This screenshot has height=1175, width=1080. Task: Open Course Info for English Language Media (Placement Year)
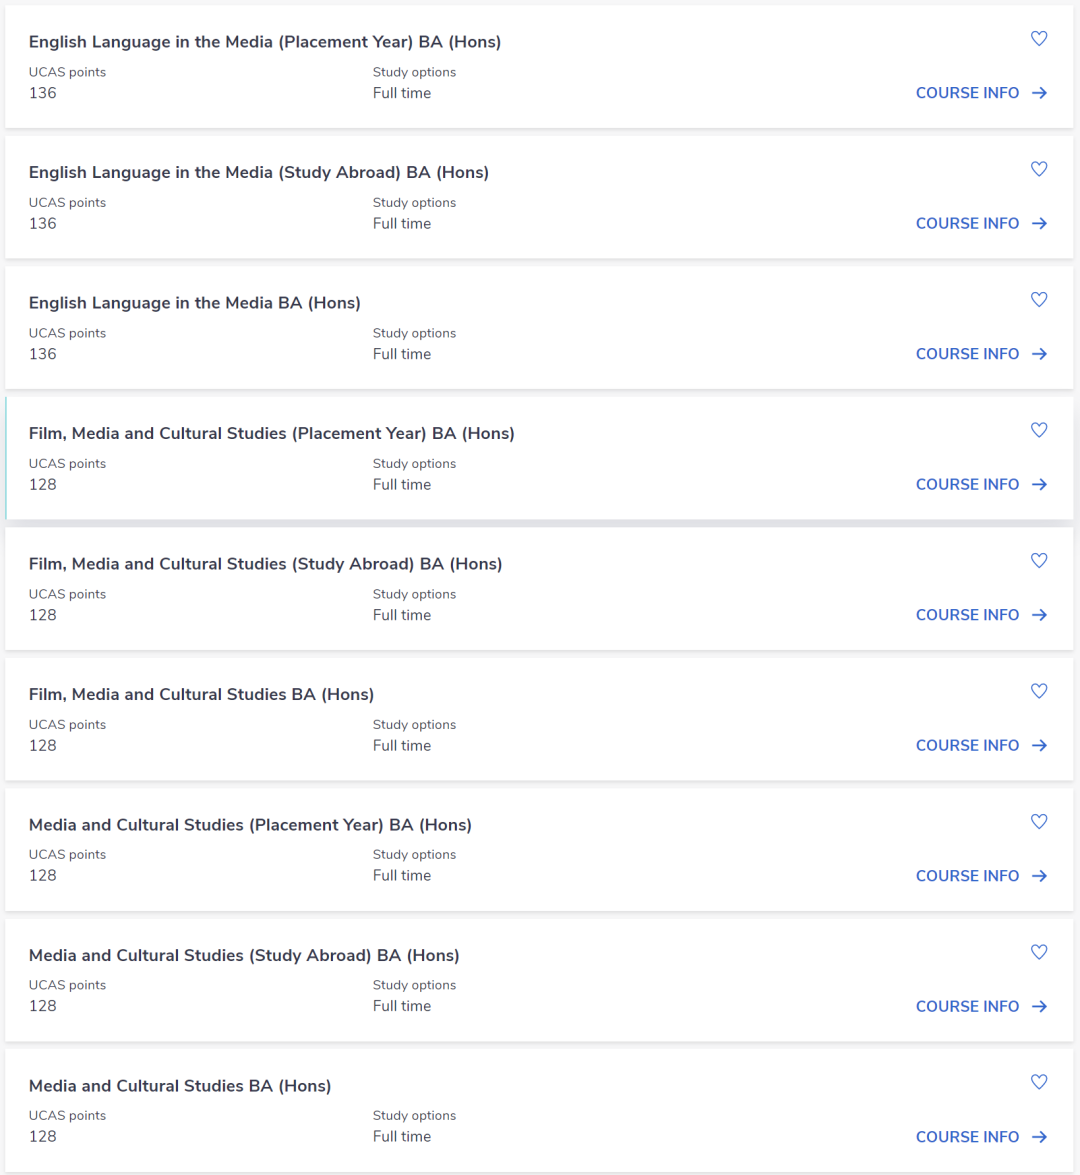[x=980, y=93]
